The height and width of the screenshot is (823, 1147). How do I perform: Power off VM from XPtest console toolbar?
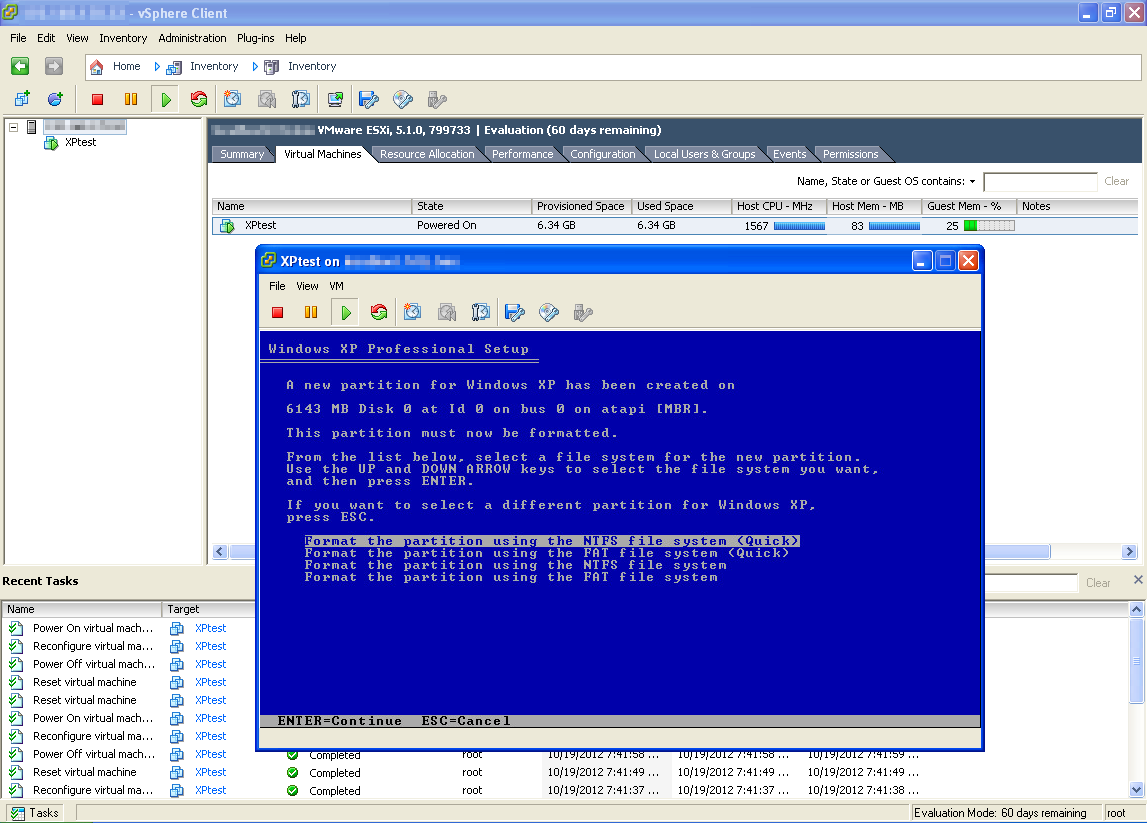point(277,313)
